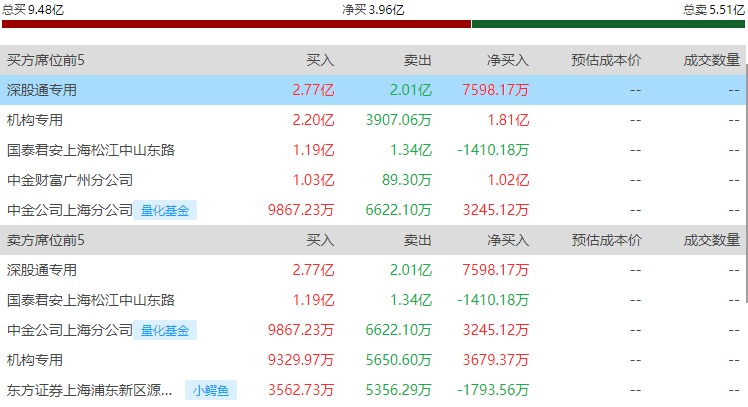Select 机构专用 seat in seller list

click(35, 360)
